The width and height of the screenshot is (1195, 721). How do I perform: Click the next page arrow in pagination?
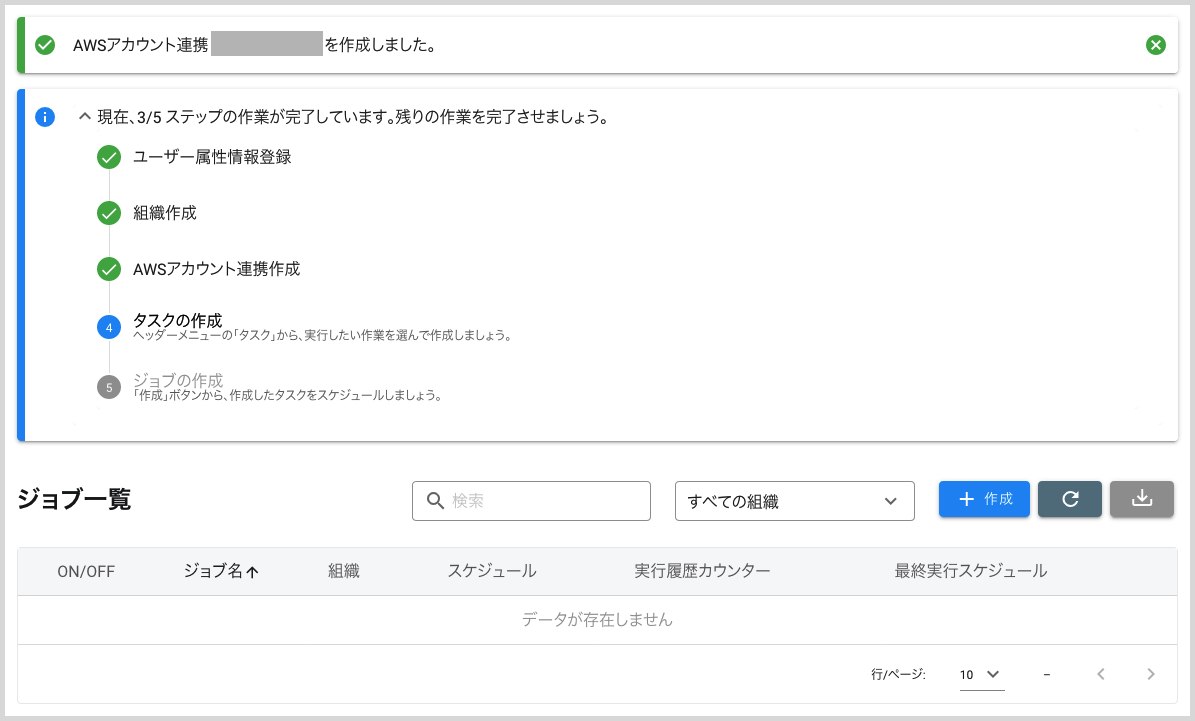pos(1151,674)
